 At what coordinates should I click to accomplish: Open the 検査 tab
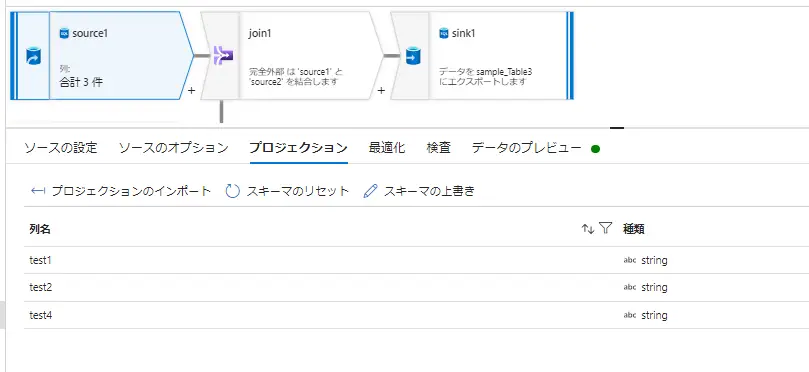click(x=439, y=148)
